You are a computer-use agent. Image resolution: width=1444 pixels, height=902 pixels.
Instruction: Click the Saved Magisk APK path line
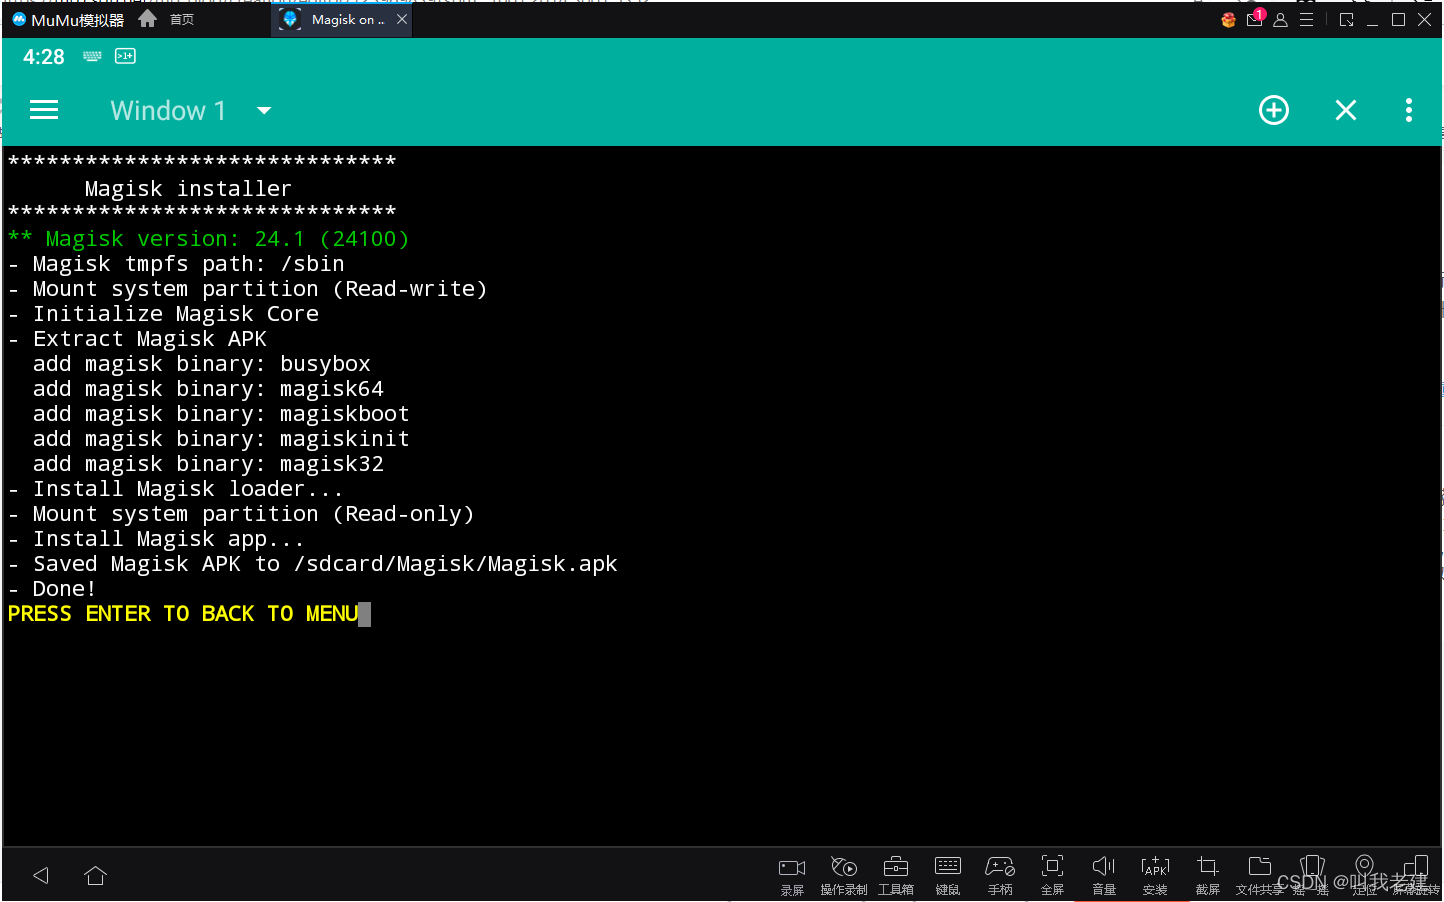(x=312, y=564)
